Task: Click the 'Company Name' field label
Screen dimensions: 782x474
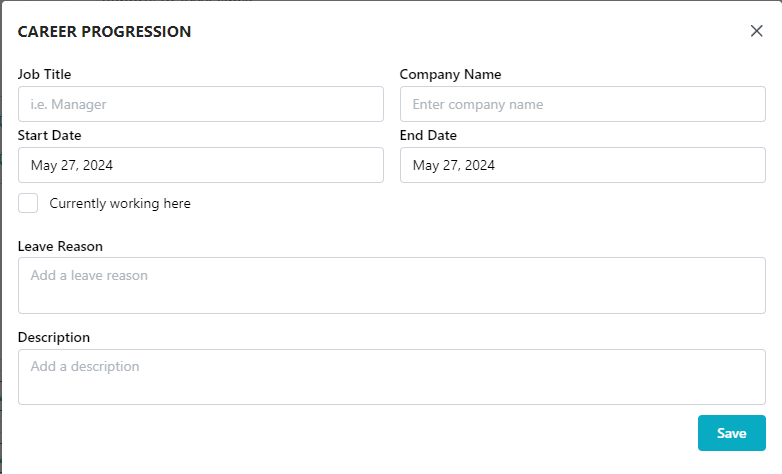Action: pos(450,74)
